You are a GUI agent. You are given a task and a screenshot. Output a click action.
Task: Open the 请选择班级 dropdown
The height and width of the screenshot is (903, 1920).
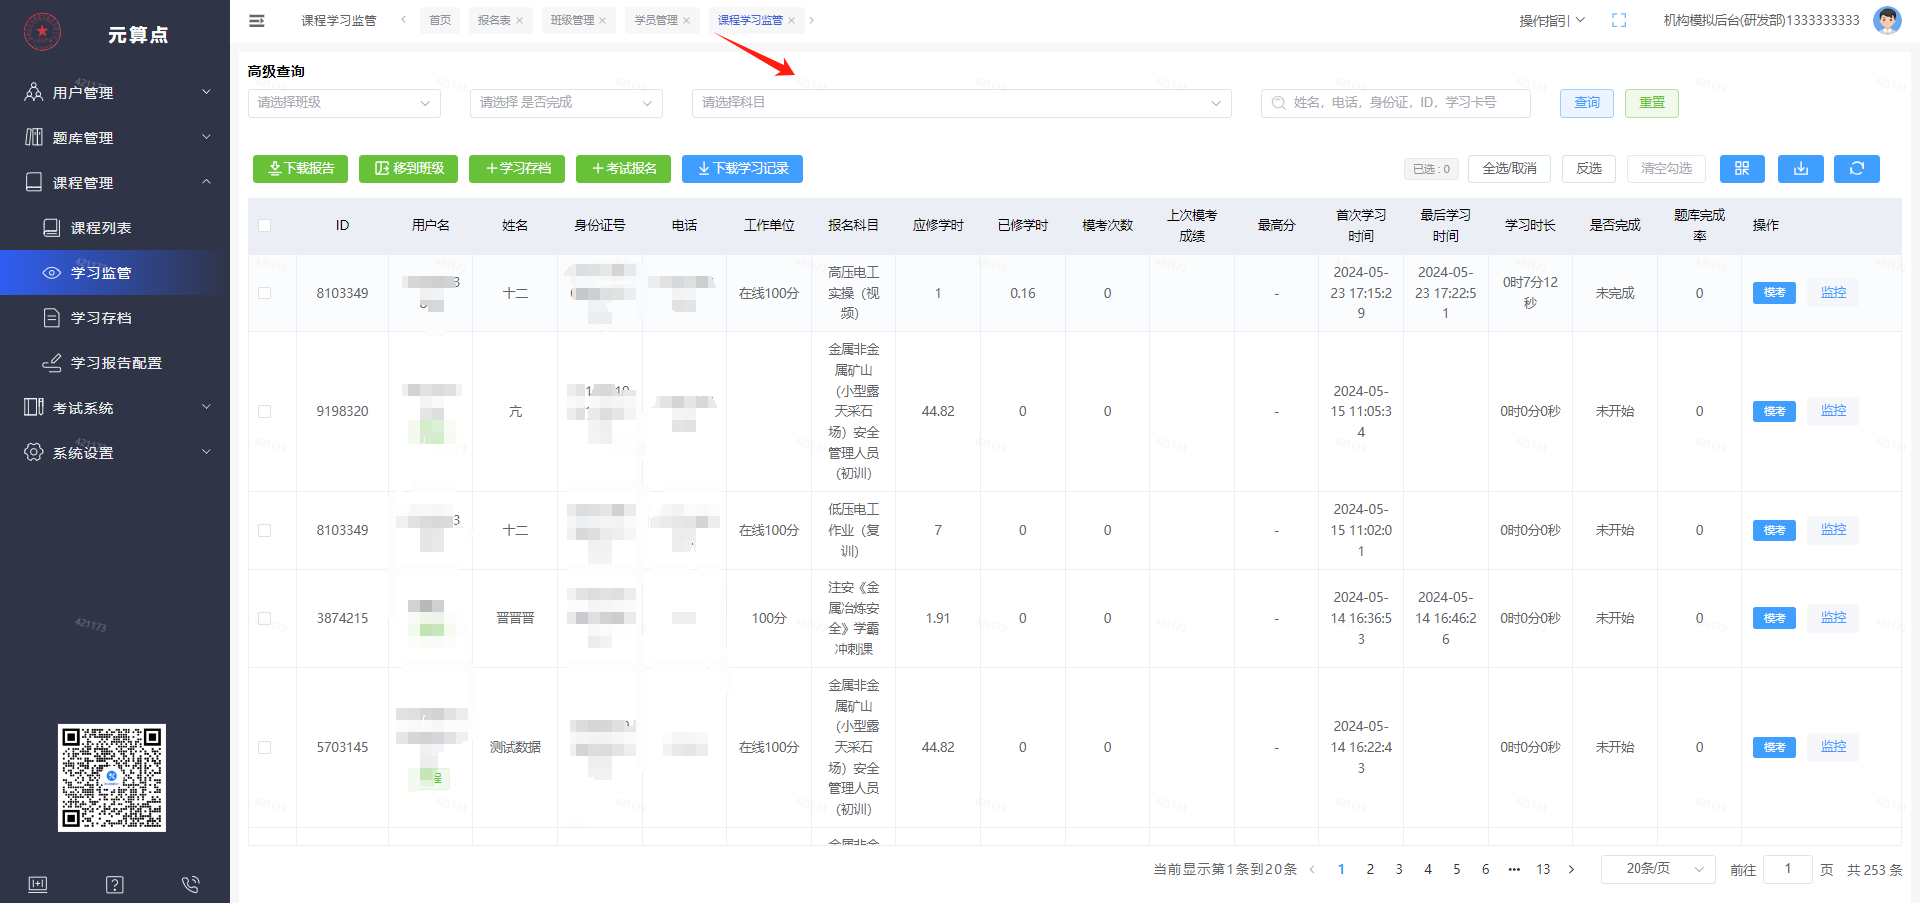click(x=344, y=103)
